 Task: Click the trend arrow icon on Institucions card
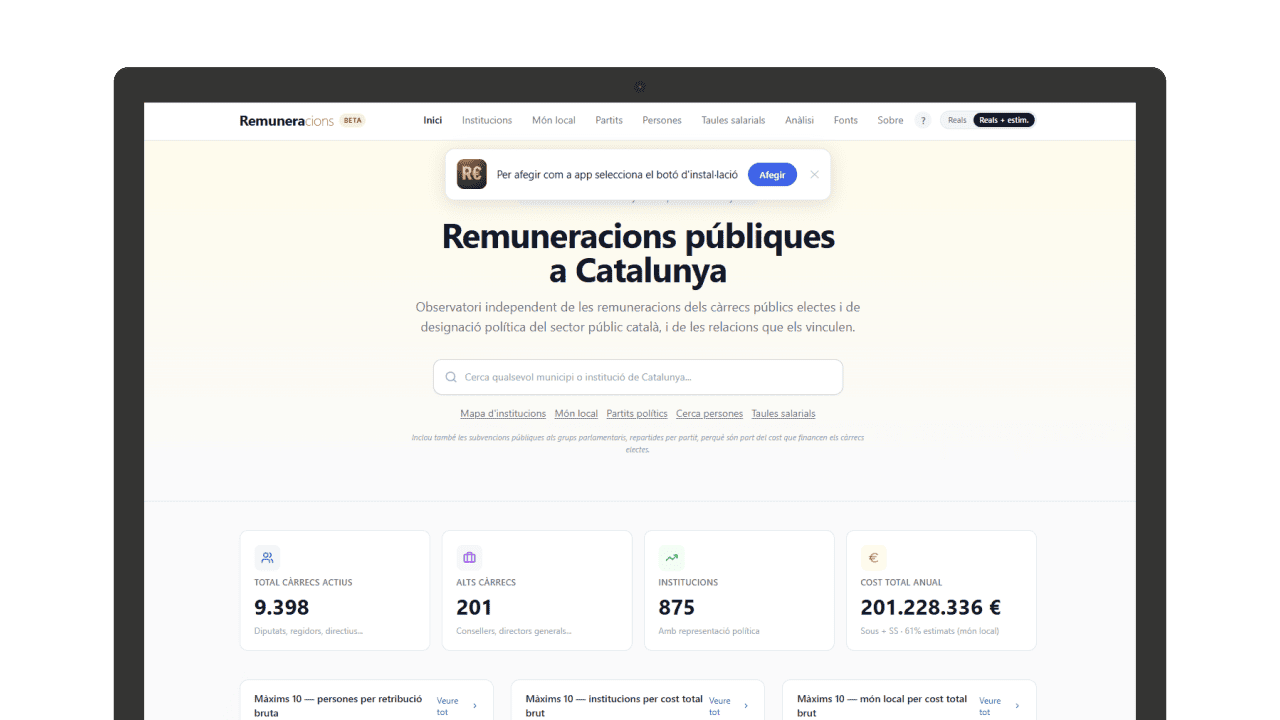coord(671,558)
